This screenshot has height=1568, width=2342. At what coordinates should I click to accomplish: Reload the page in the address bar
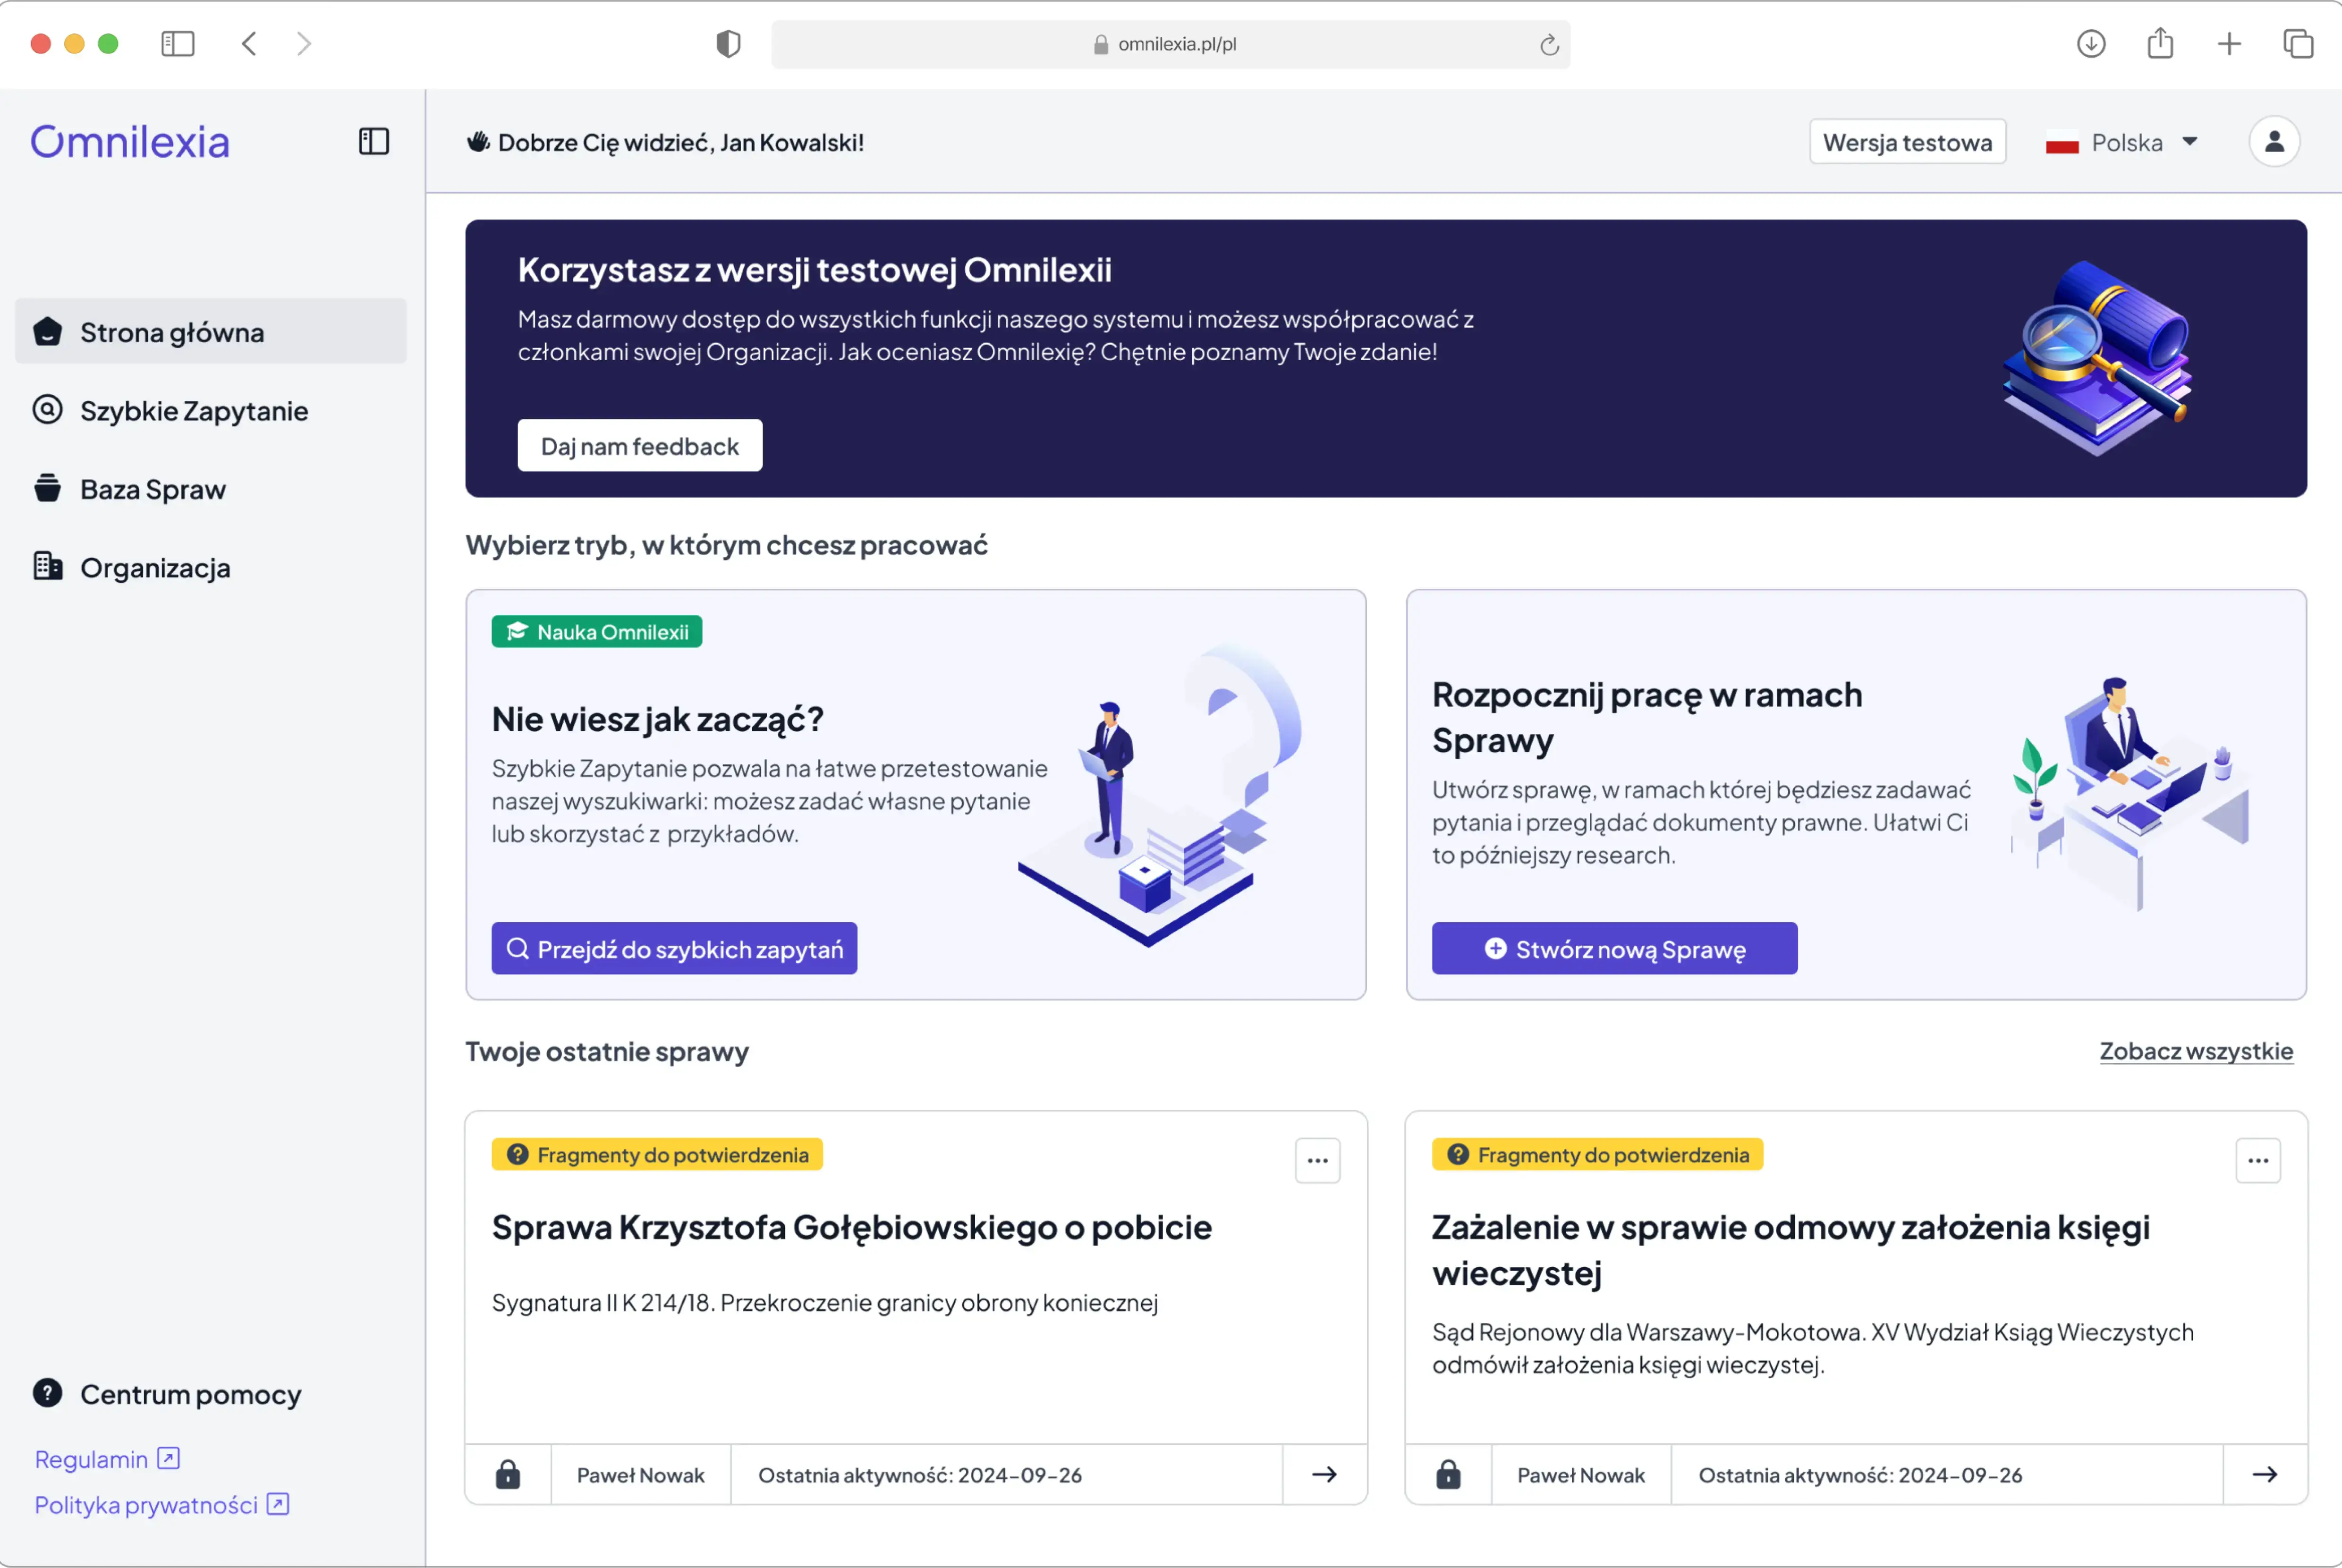tap(1549, 44)
